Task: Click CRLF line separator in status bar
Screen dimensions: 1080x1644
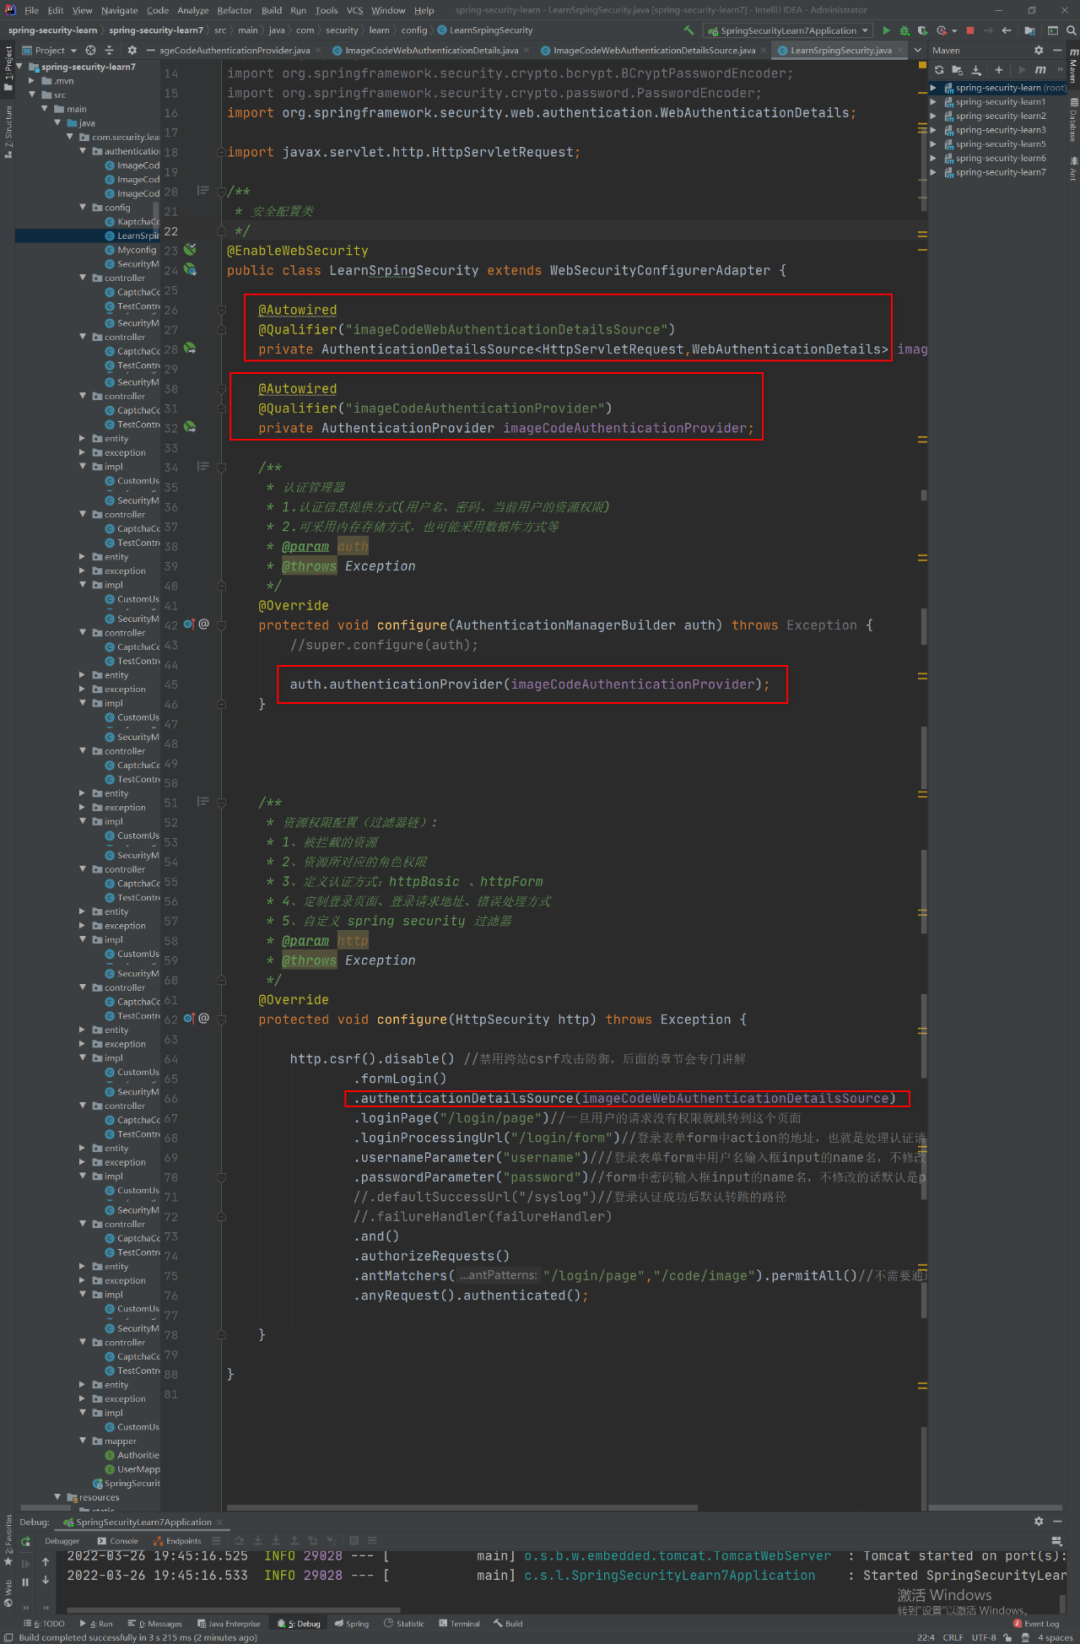Action: point(953,1637)
